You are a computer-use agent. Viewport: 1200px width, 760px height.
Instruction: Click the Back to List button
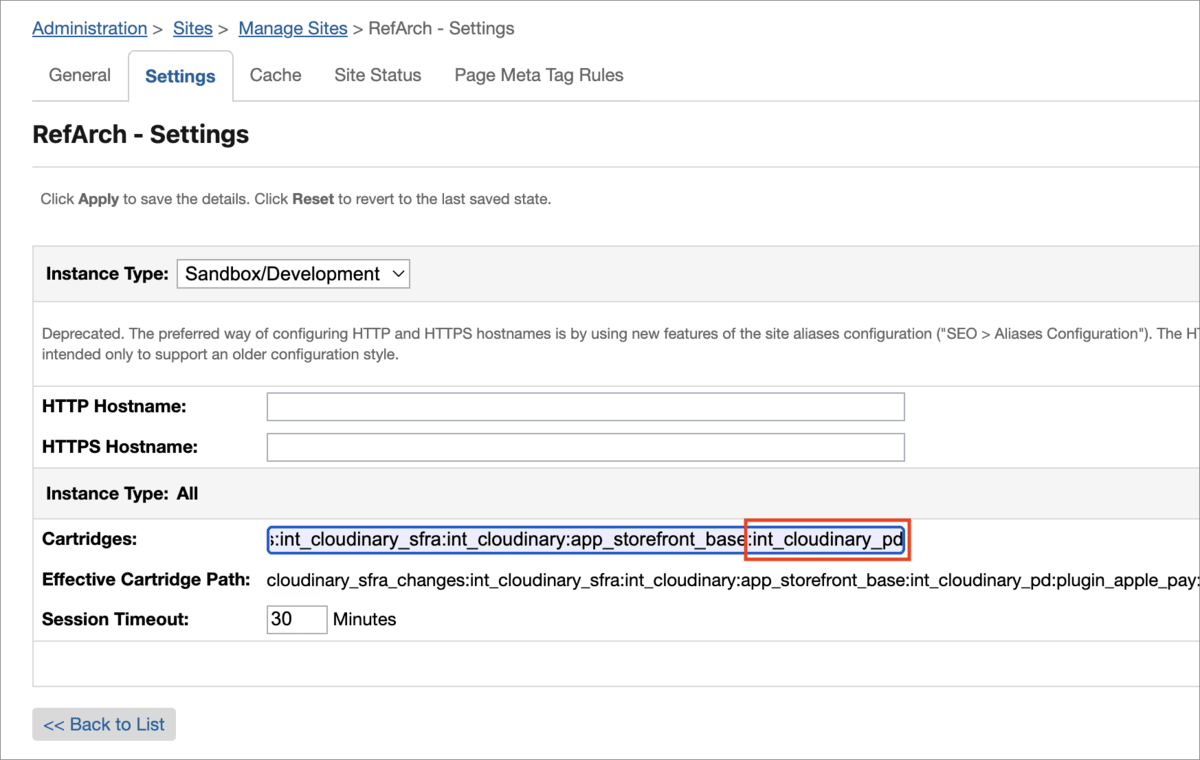[104, 724]
